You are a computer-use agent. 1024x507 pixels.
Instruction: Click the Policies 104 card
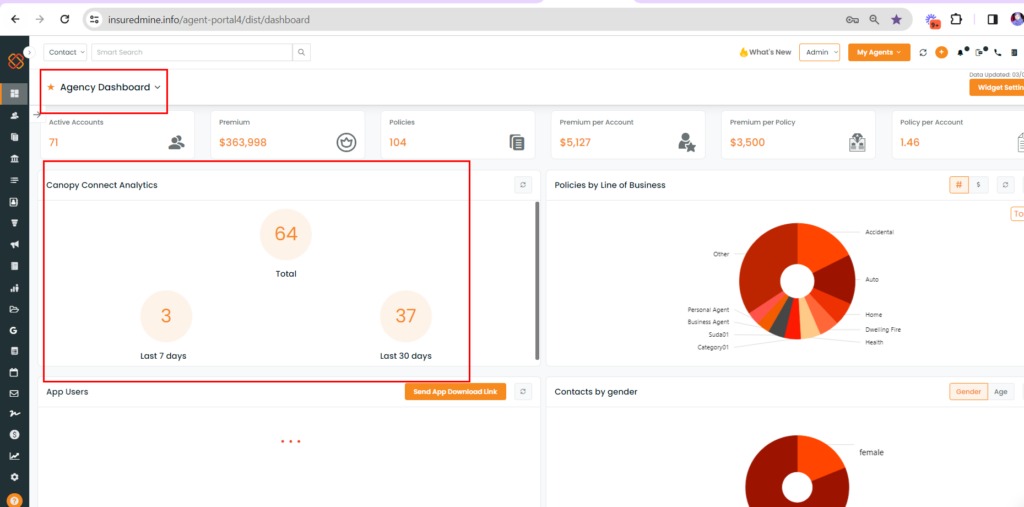[x=458, y=135]
